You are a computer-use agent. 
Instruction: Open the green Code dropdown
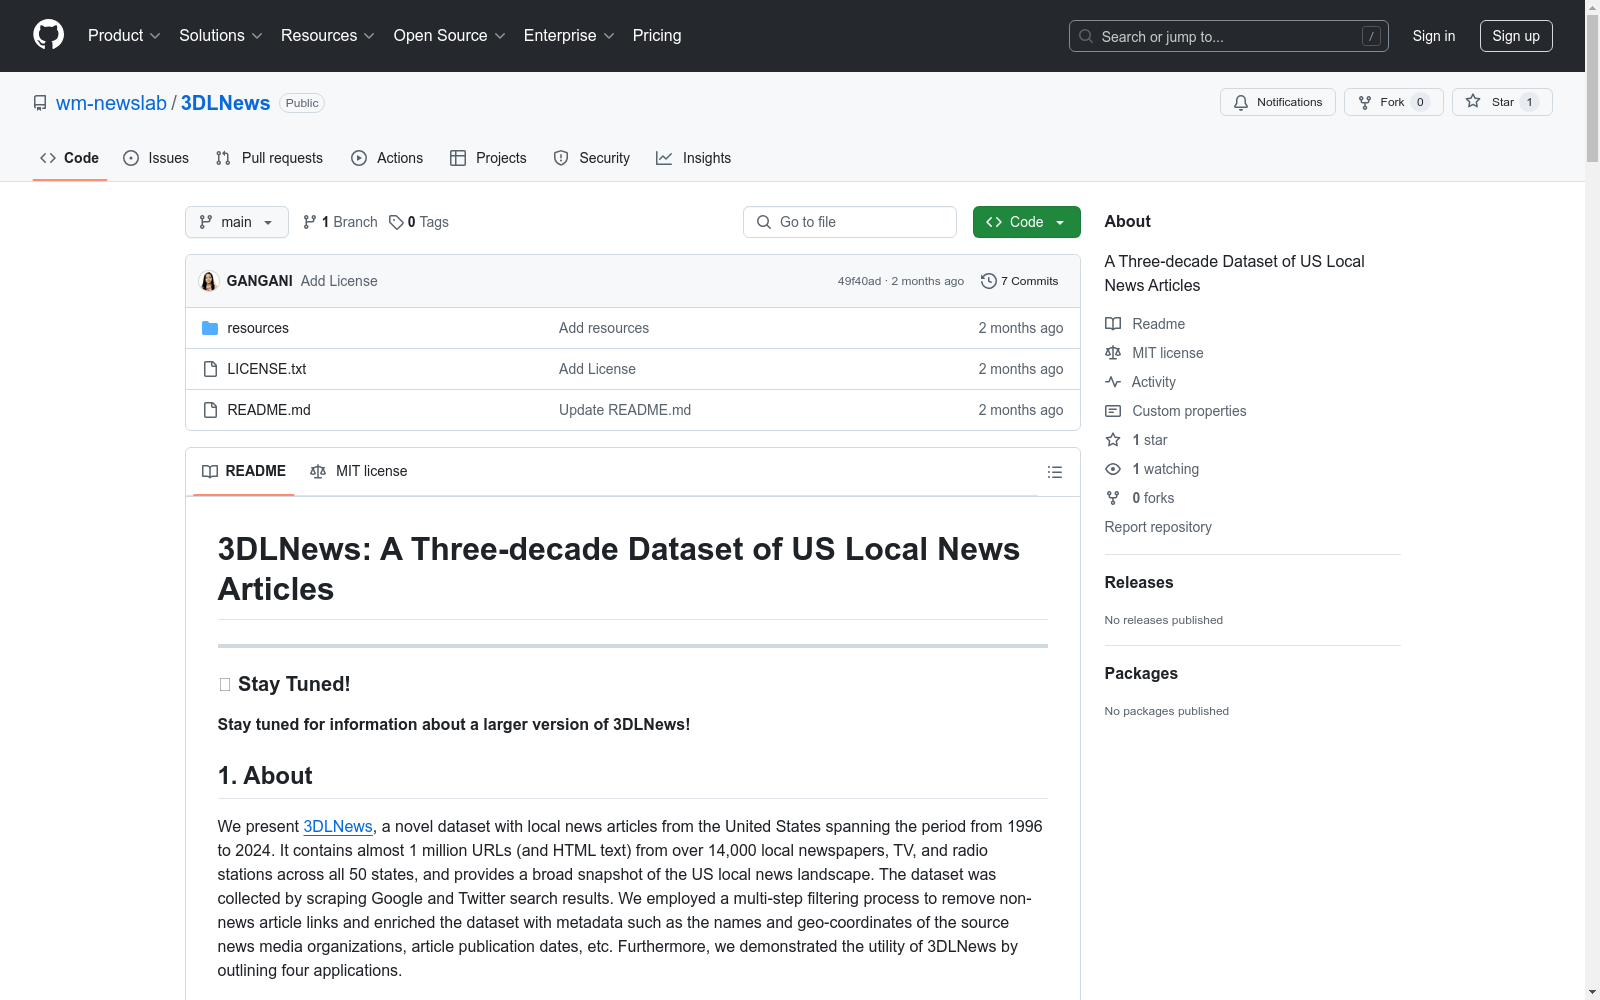tap(1026, 222)
